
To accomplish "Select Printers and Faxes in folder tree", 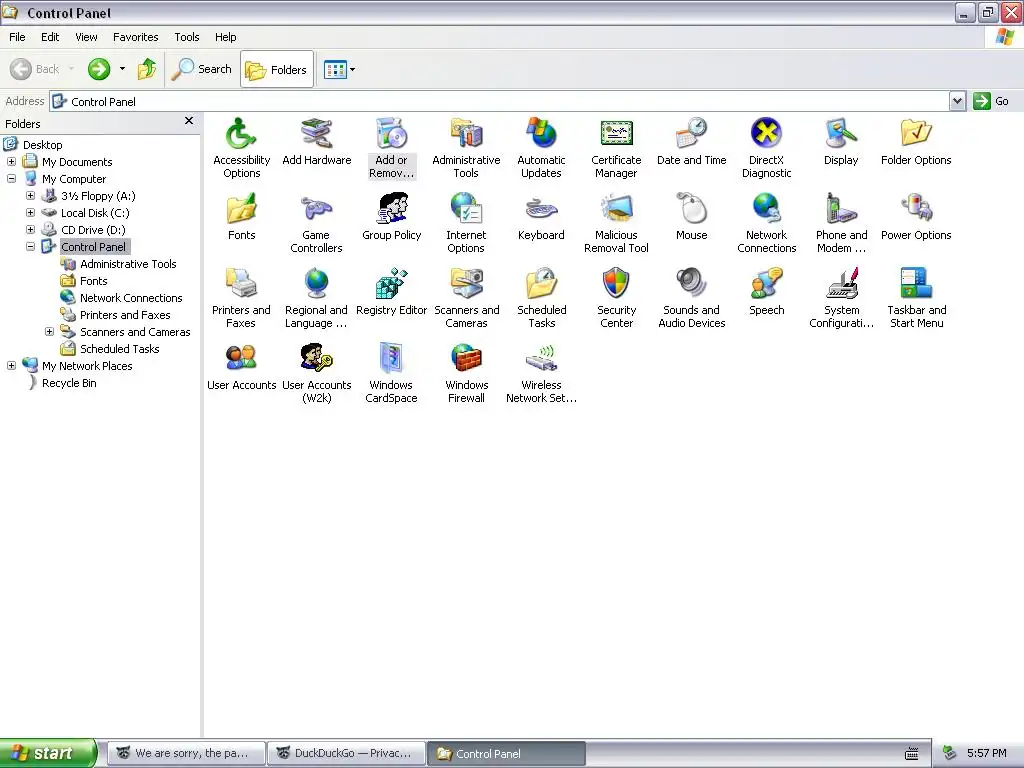I will click(125, 315).
